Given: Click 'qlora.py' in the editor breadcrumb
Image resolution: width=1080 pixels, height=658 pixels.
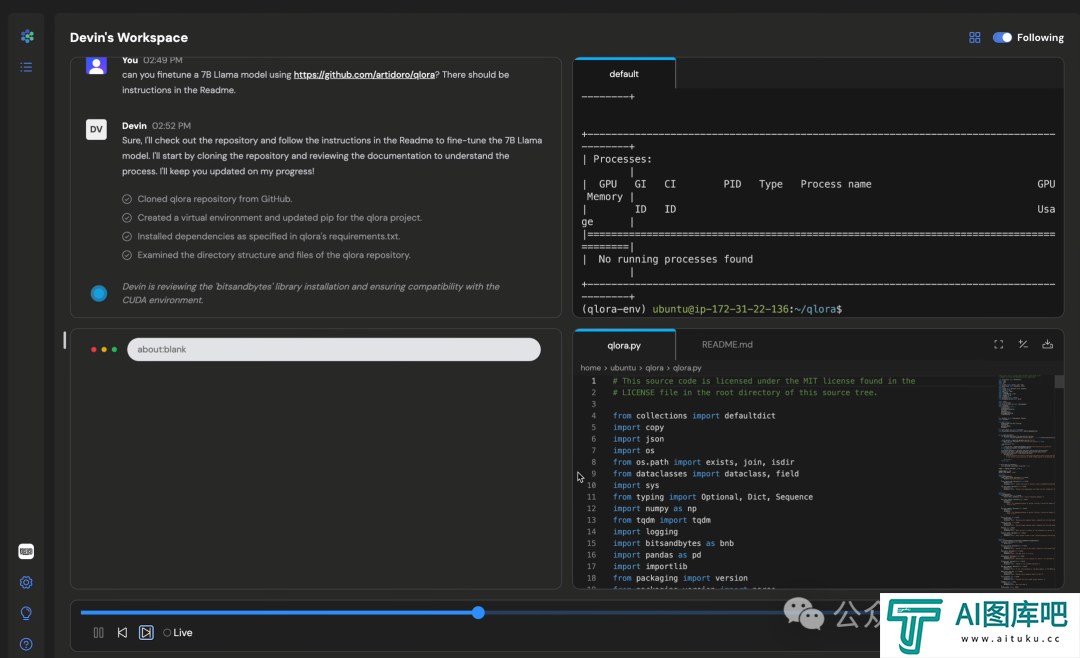Looking at the screenshot, I should click(x=687, y=368).
